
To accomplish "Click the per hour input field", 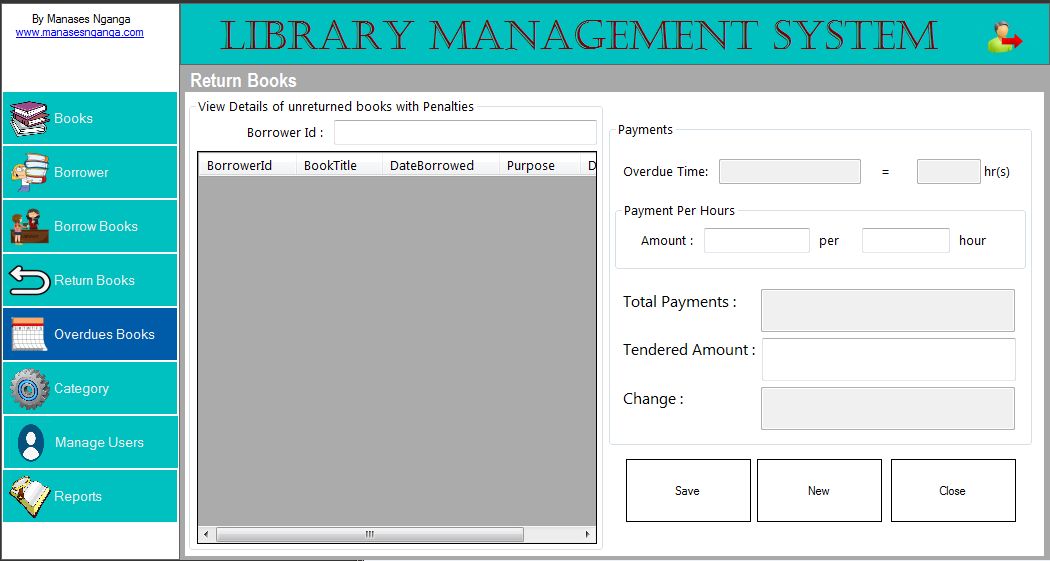I will click(x=905, y=240).
